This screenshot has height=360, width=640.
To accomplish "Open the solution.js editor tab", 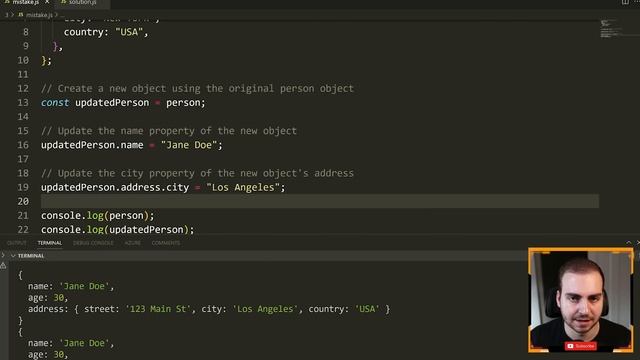I will 82,2.
